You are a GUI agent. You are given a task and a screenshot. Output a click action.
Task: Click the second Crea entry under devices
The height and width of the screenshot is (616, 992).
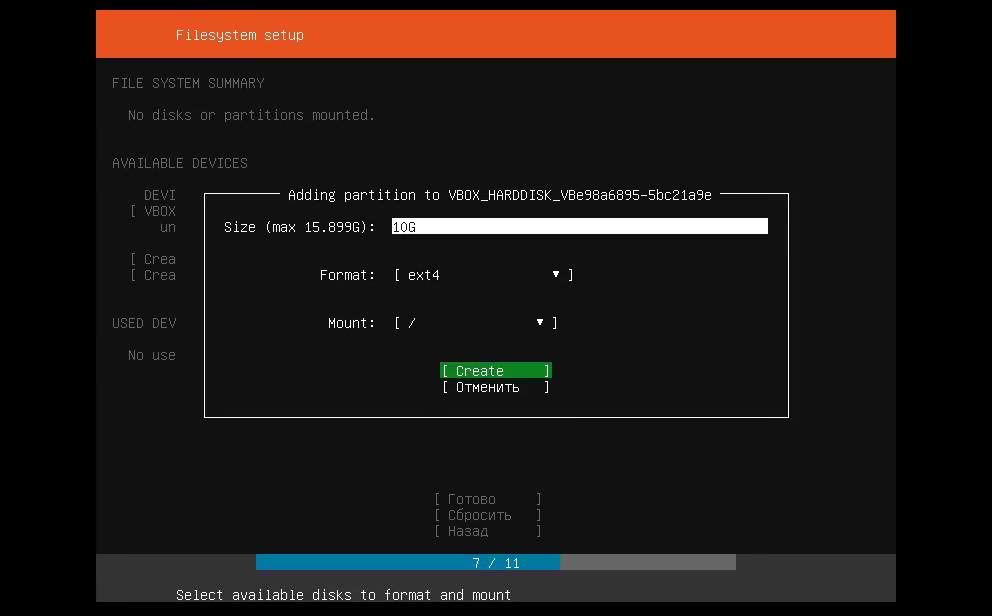pos(157,275)
